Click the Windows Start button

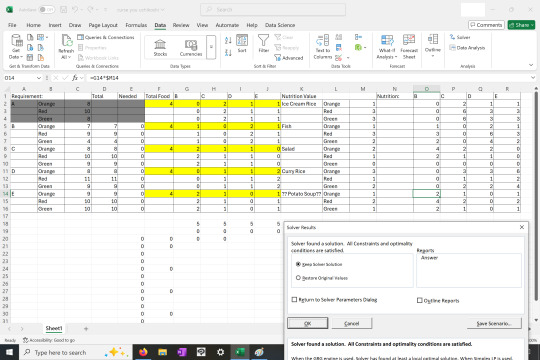pos(9,352)
